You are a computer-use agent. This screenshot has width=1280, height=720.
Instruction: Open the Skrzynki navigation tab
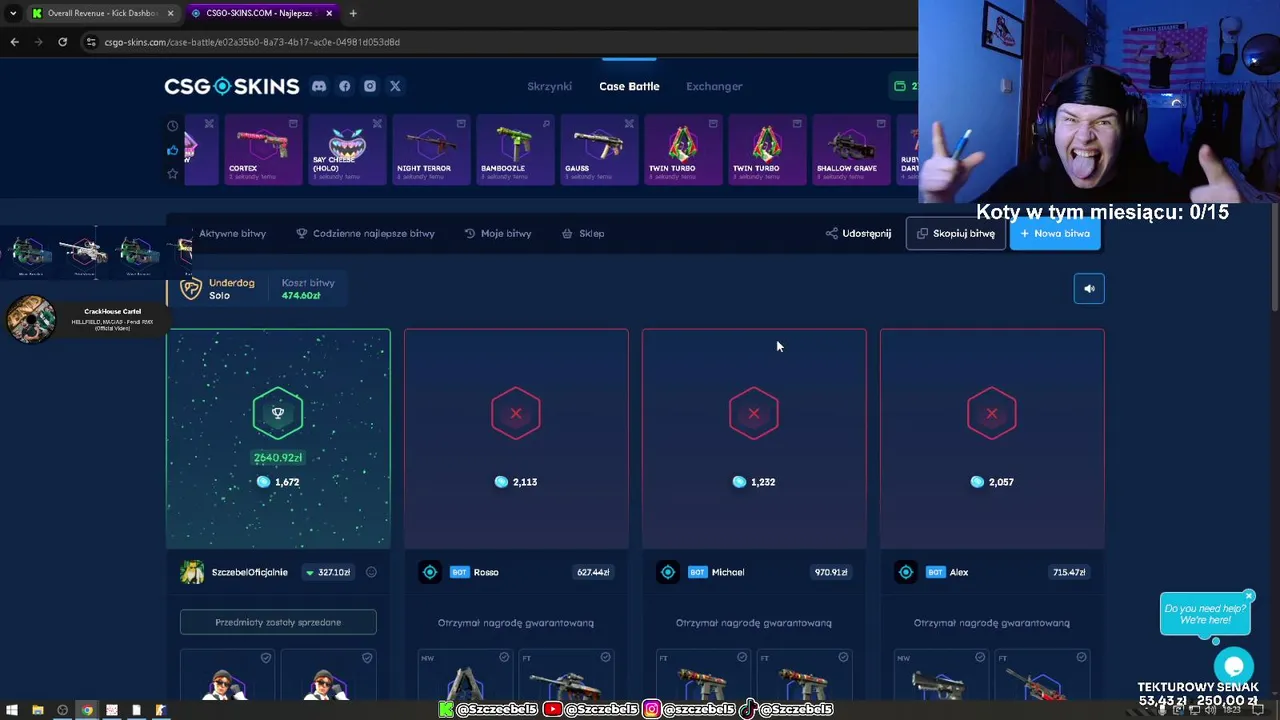pos(549,86)
